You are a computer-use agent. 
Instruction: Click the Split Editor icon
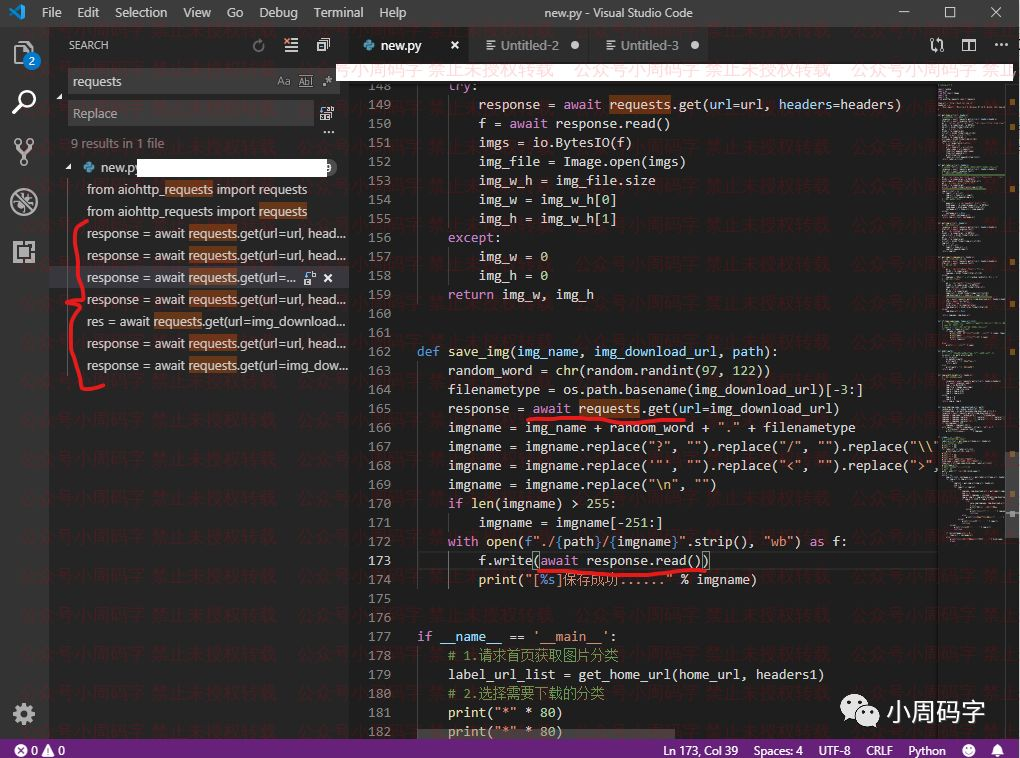tap(968, 45)
